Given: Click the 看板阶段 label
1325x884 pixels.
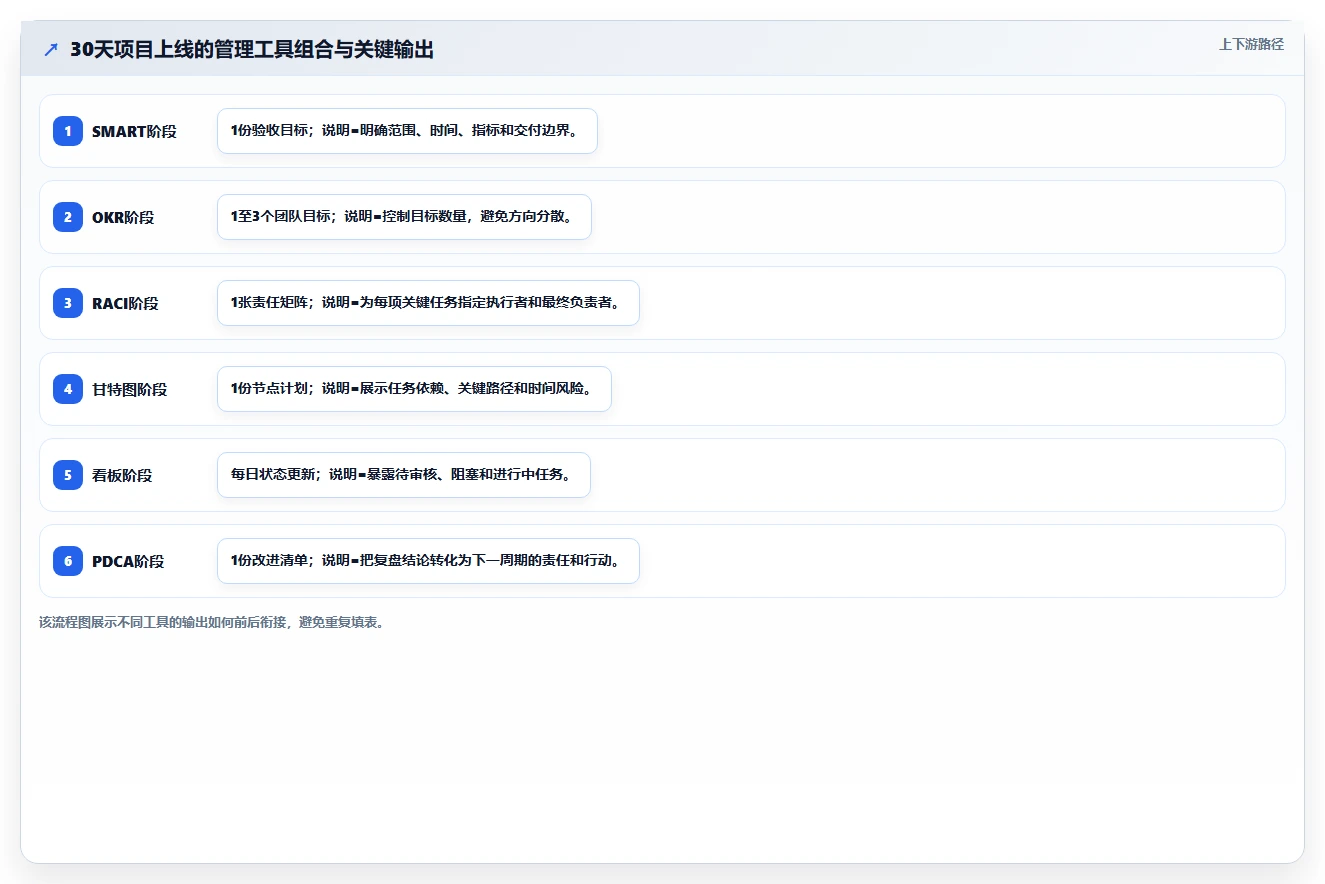Looking at the screenshot, I should click(122, 475).
